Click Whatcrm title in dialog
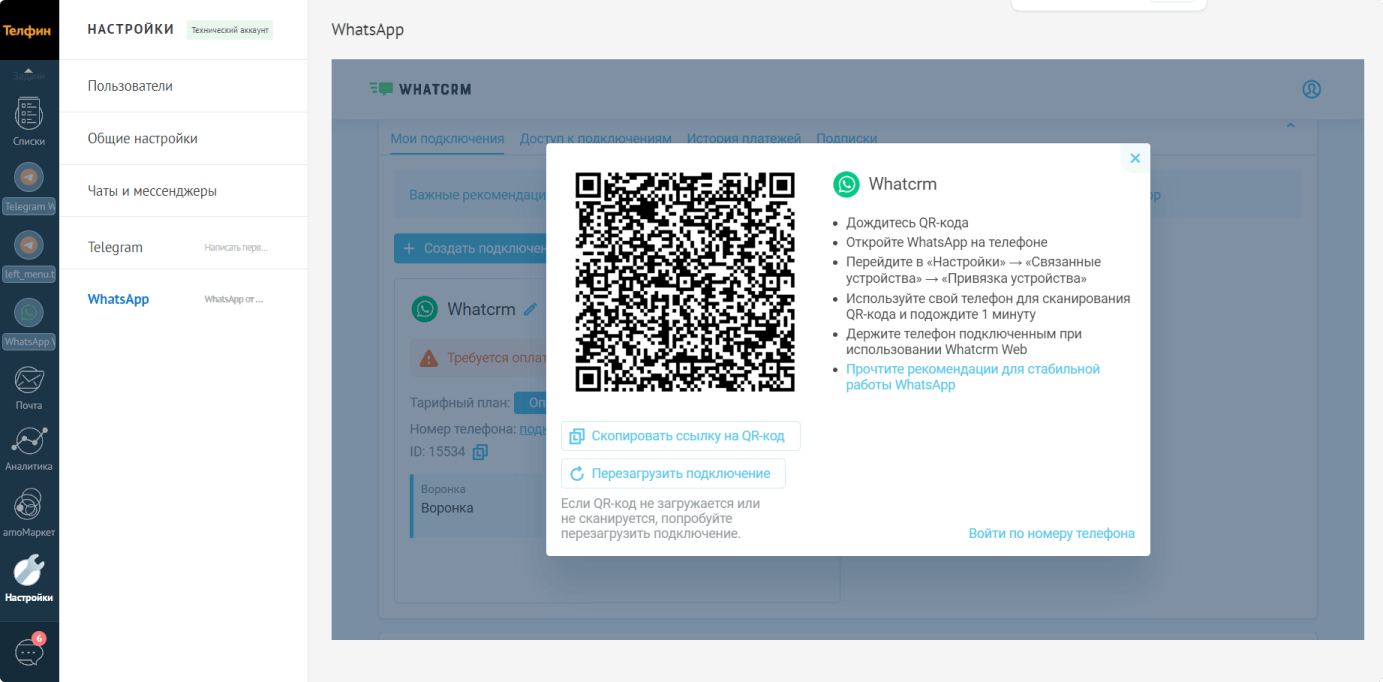The height and width of the screenshot is (682, 1383). pyautogui.click(x=903, y=184)
